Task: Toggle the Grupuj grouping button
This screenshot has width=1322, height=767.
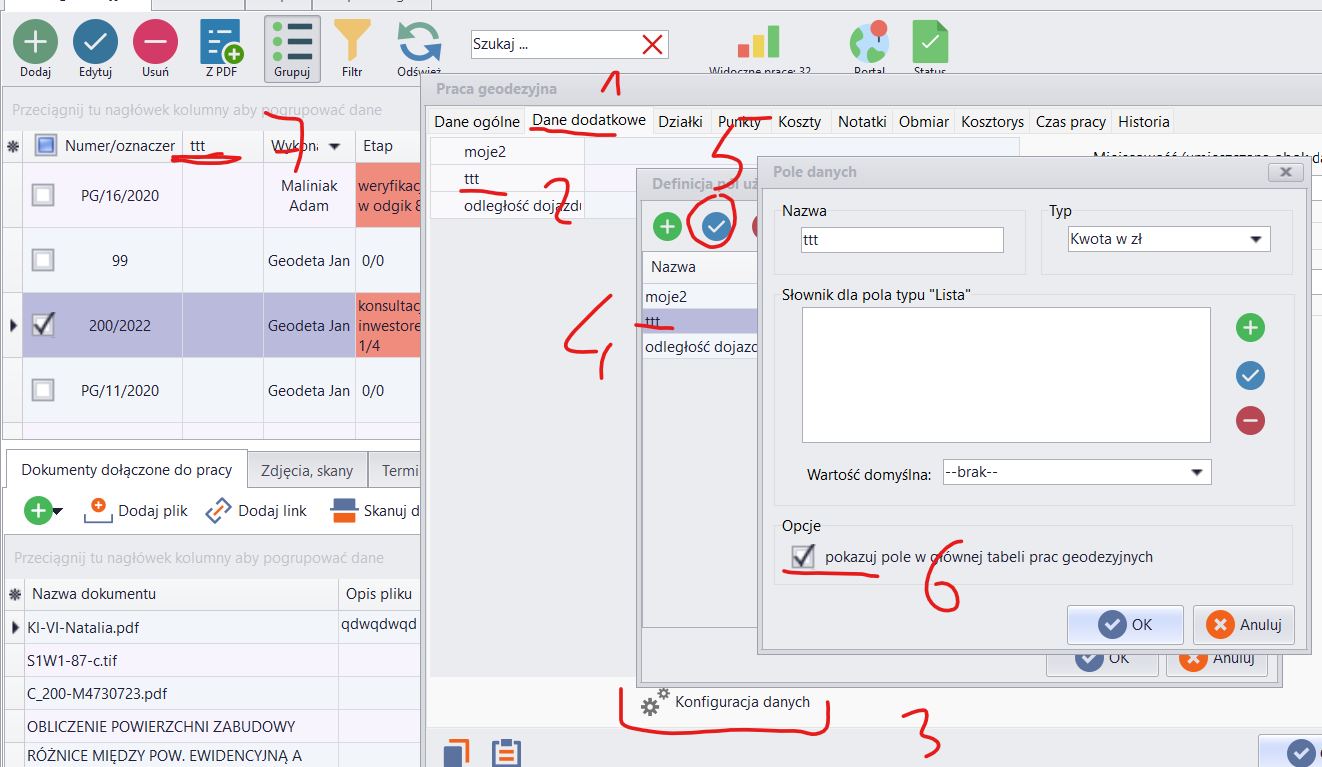Action: point(292,48)
